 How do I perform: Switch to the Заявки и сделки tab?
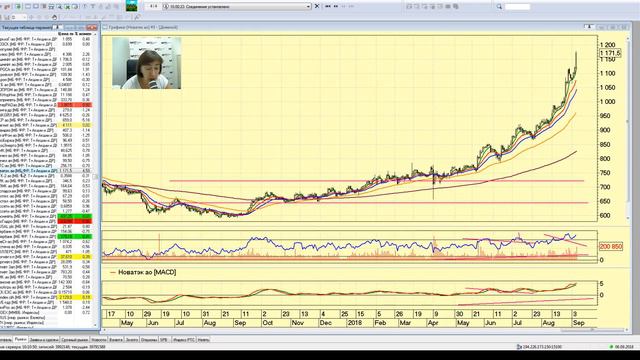click(x=44, y=340)
